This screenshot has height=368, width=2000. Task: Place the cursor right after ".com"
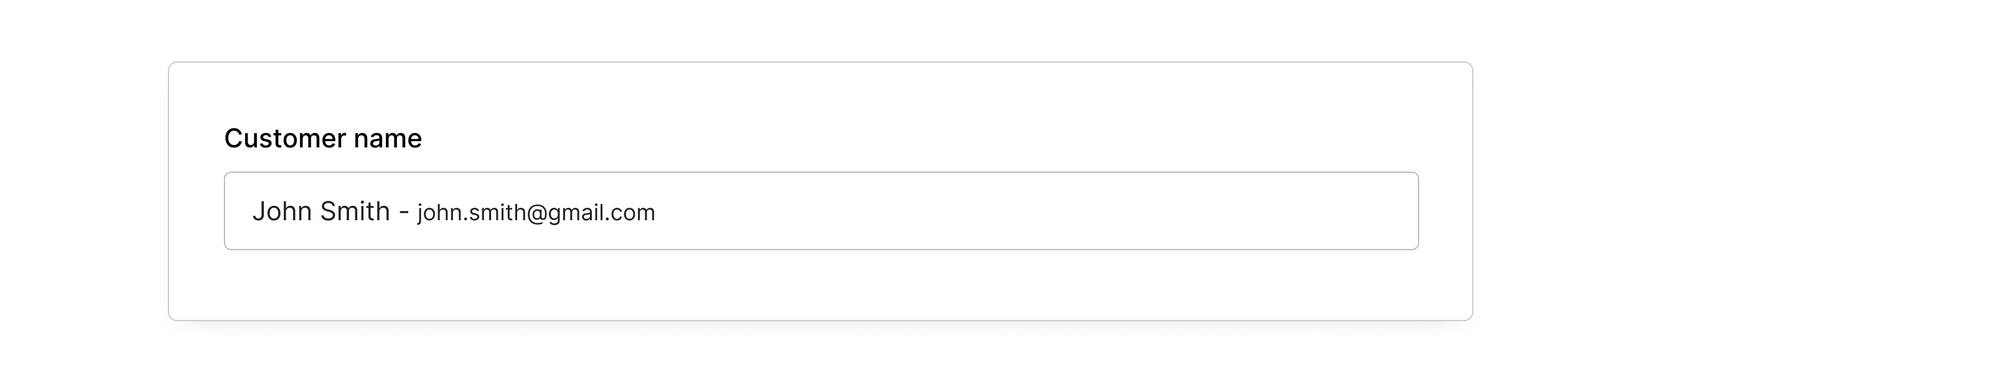point(657,212)
